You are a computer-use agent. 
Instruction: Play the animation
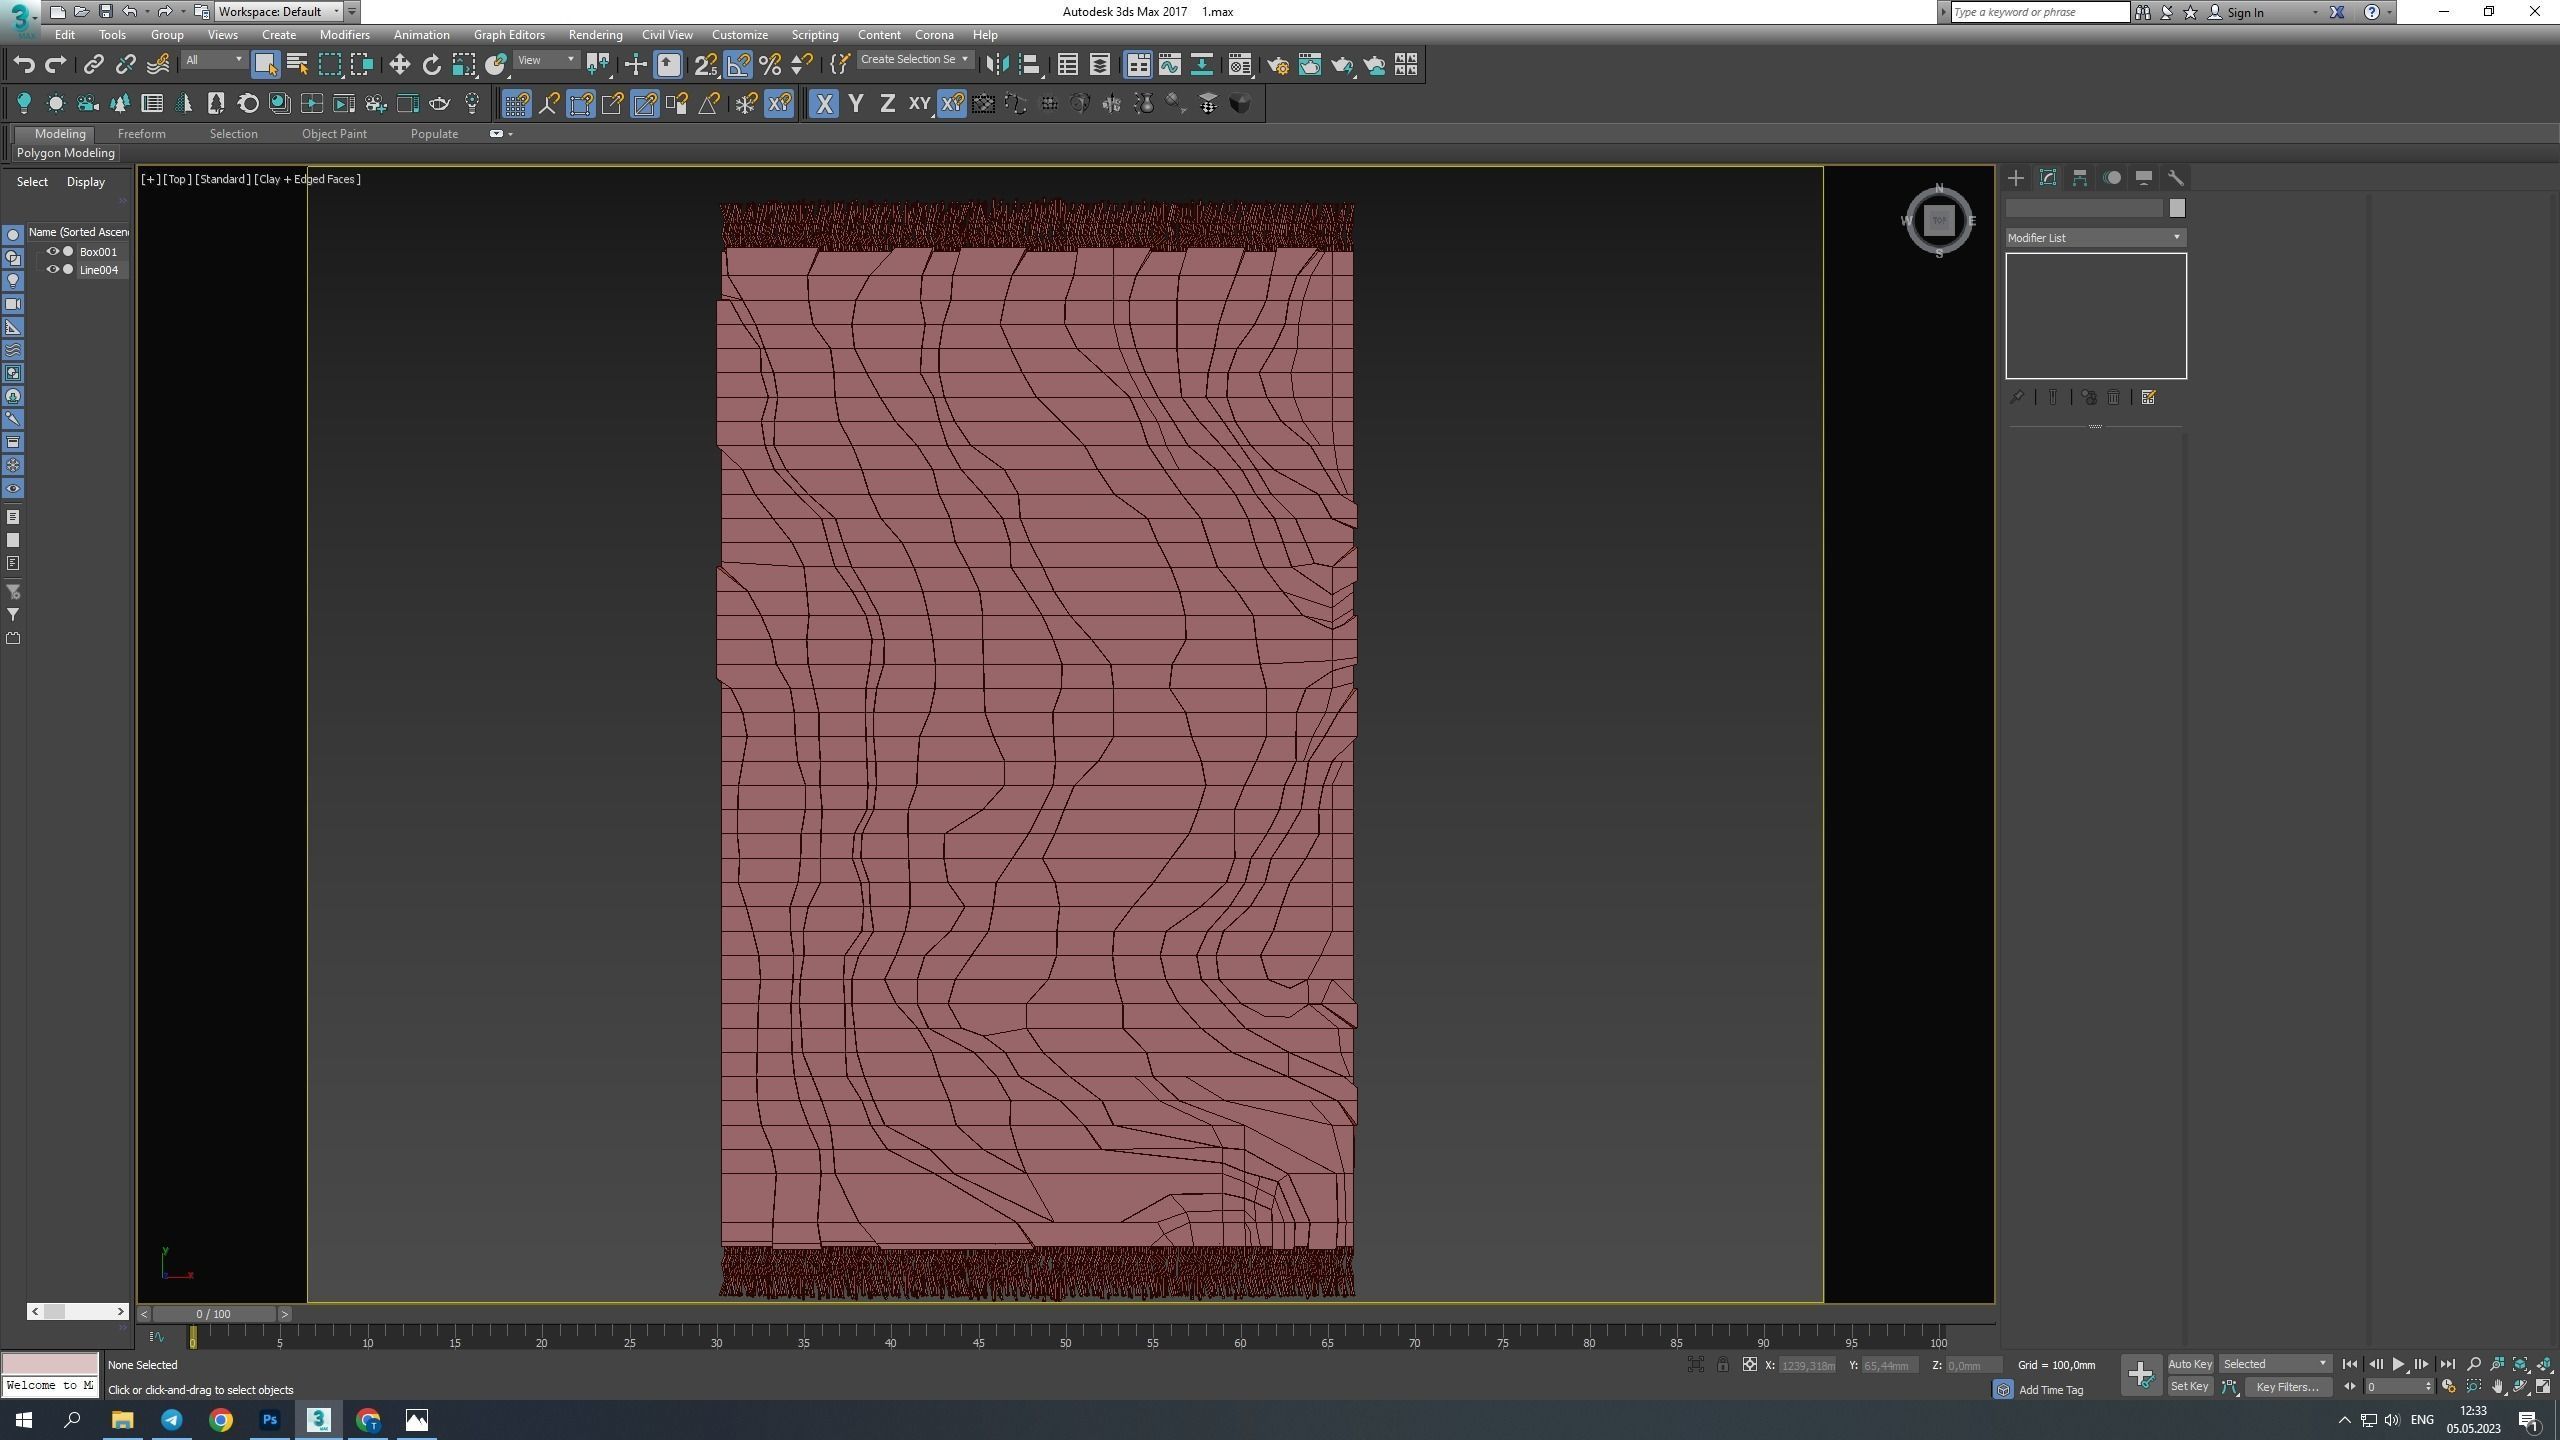click(2398, 1364)
